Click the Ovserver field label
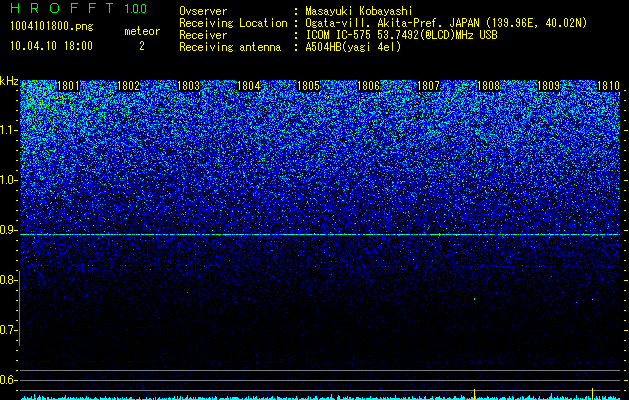 coord(203,12)
